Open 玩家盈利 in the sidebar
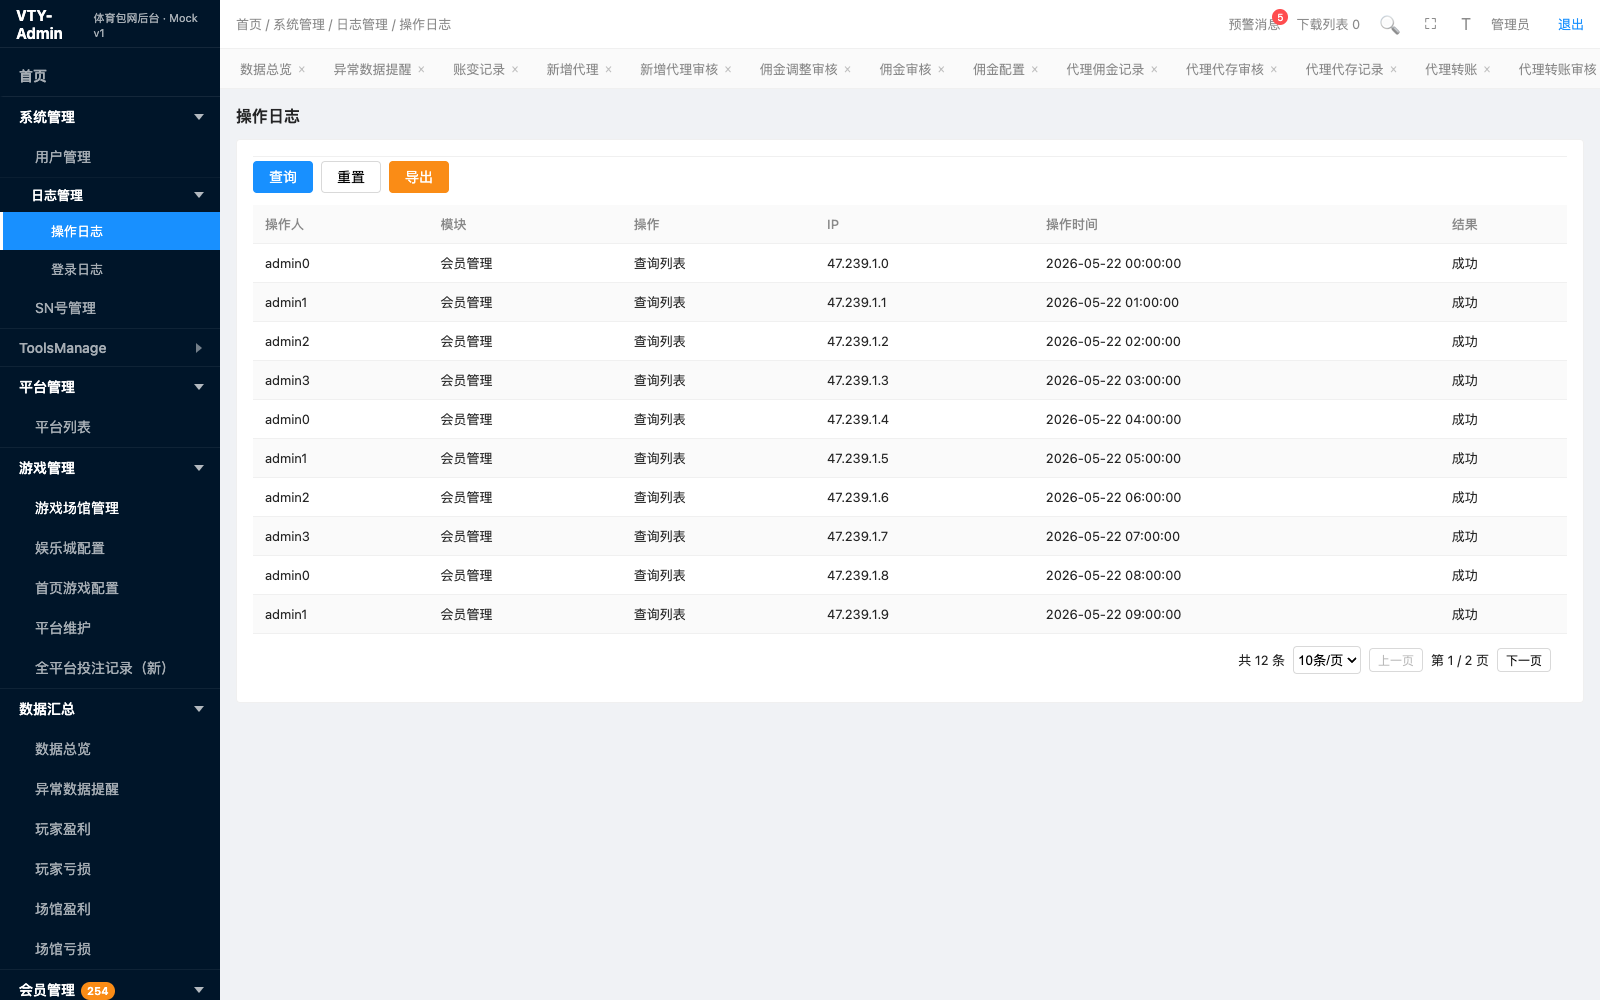1600x1000 pixels. pos(110,829)
